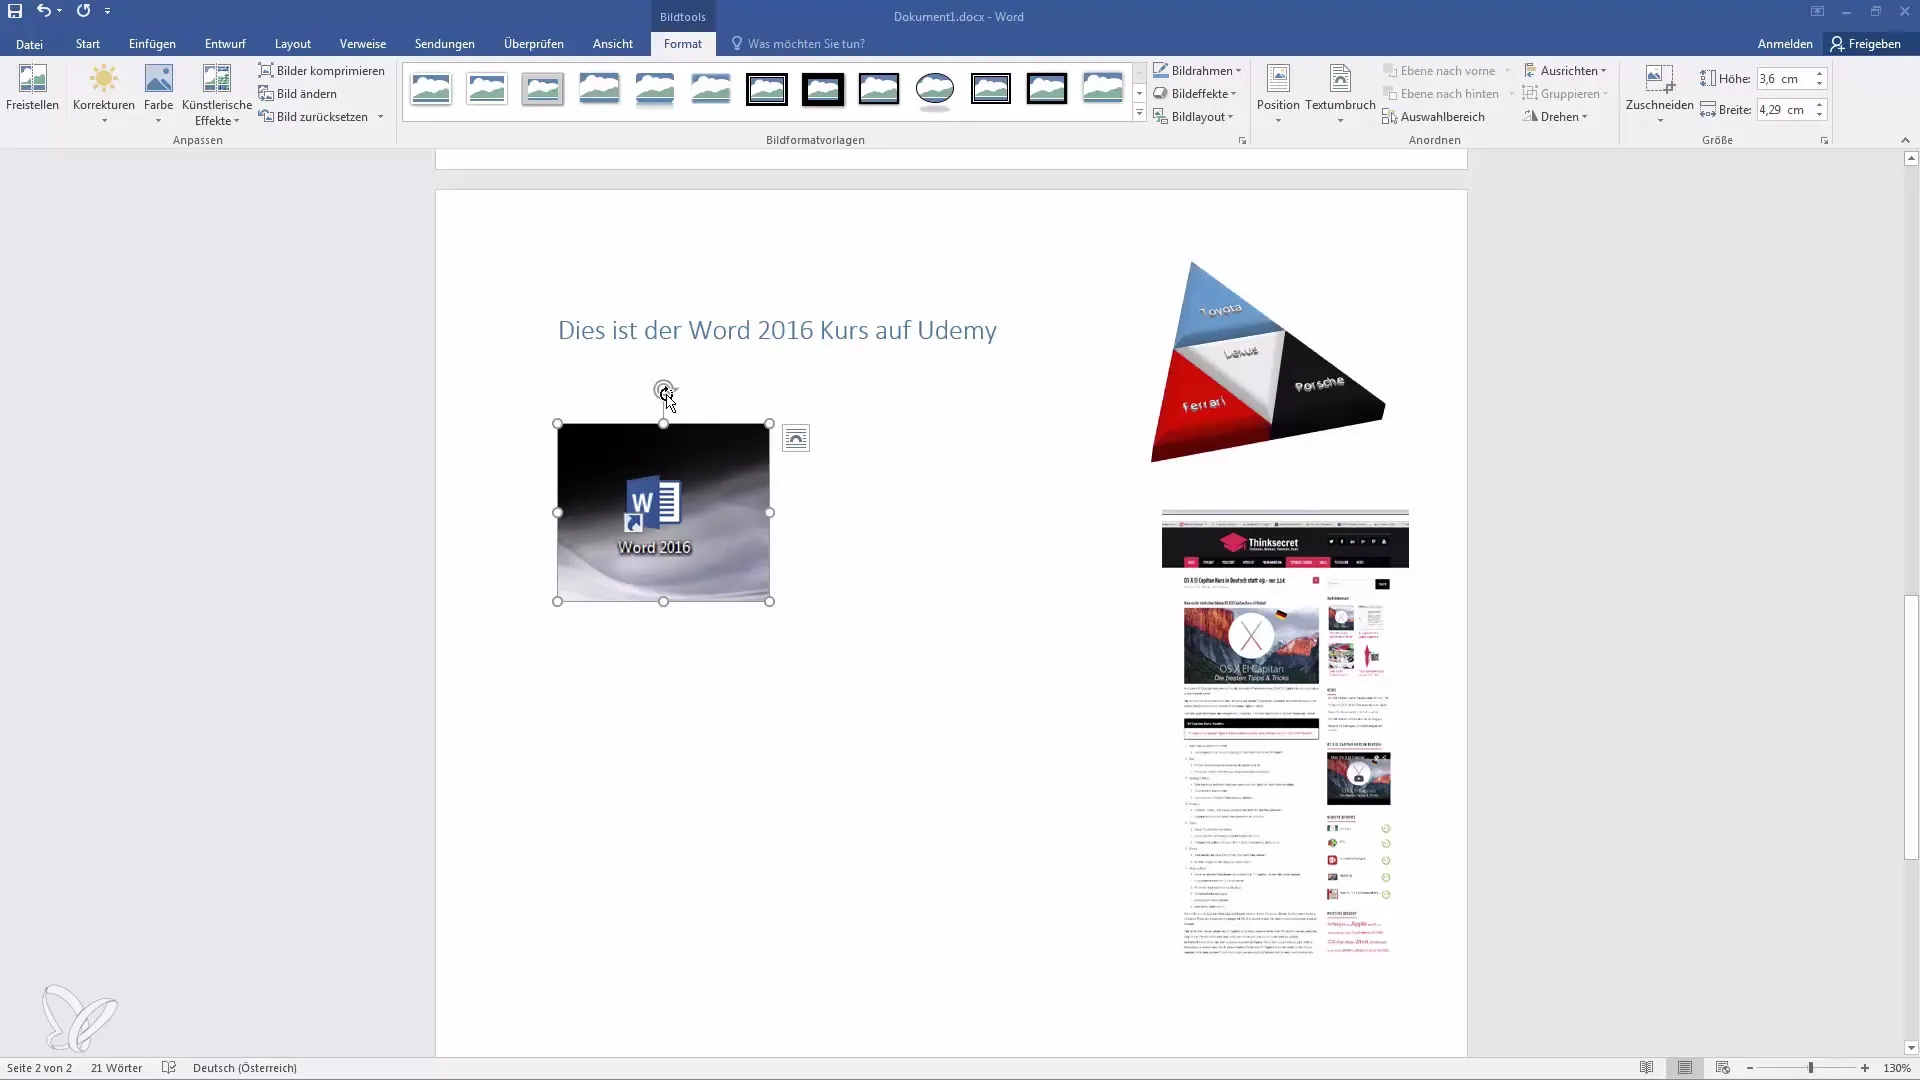
Task: Expand the Bildrahmen dropdown arrow
Action: point(1236,70)
